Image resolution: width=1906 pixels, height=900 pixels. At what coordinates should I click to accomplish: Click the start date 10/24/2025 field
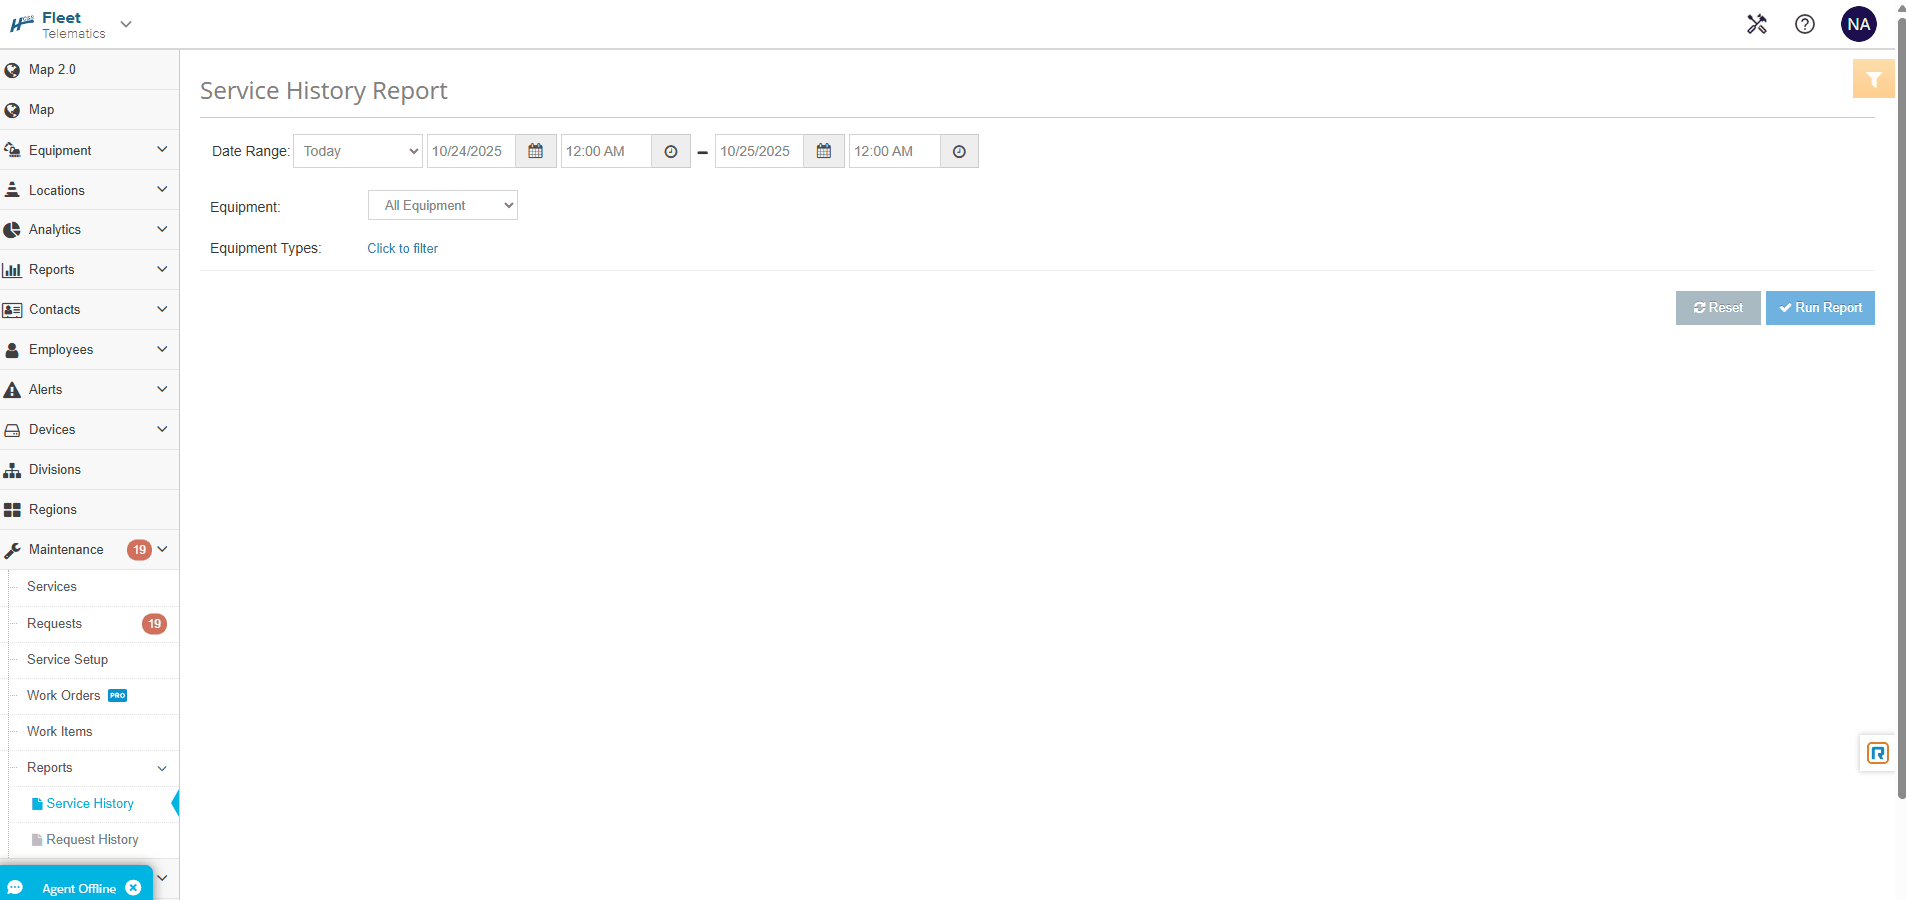point(471,151)
